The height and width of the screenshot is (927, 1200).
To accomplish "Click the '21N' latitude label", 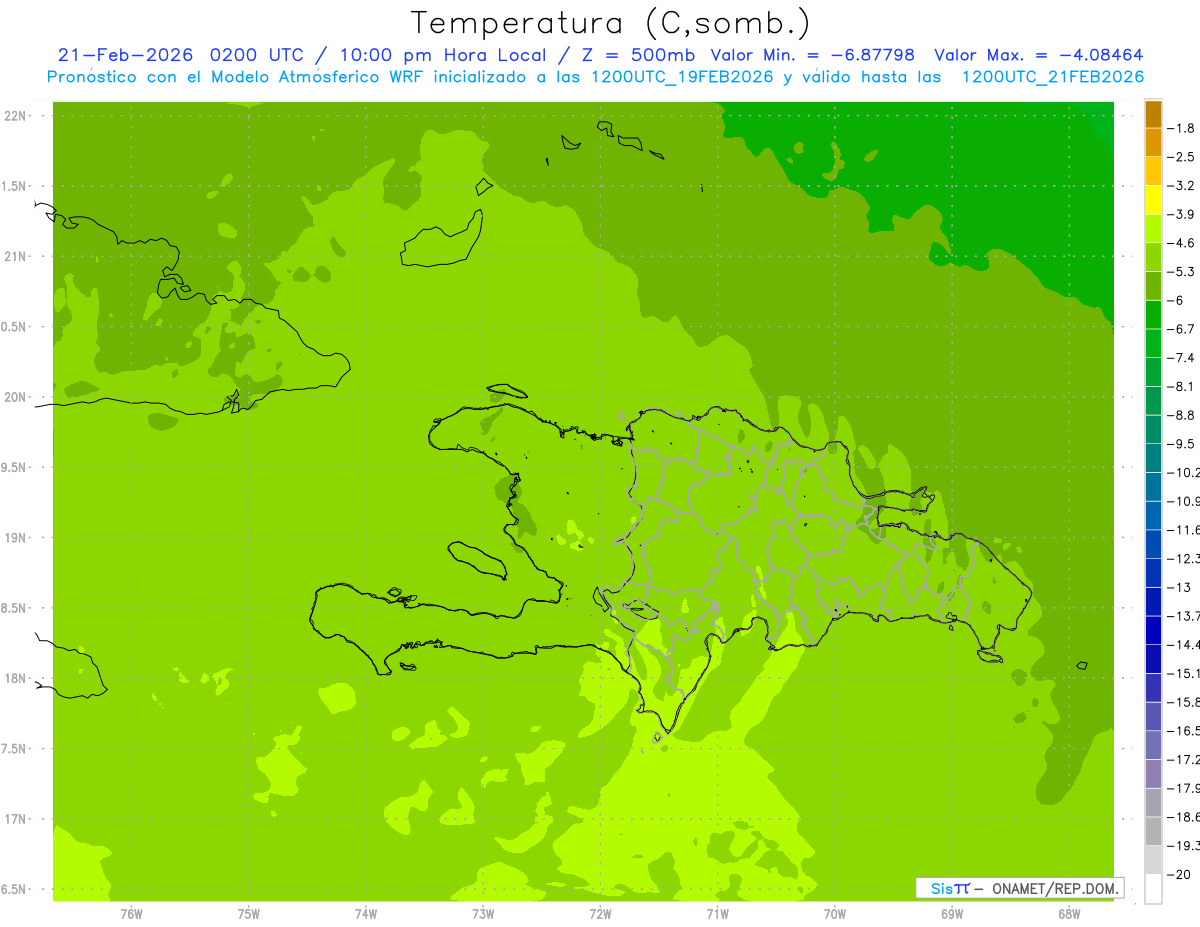I will (15, 257).
